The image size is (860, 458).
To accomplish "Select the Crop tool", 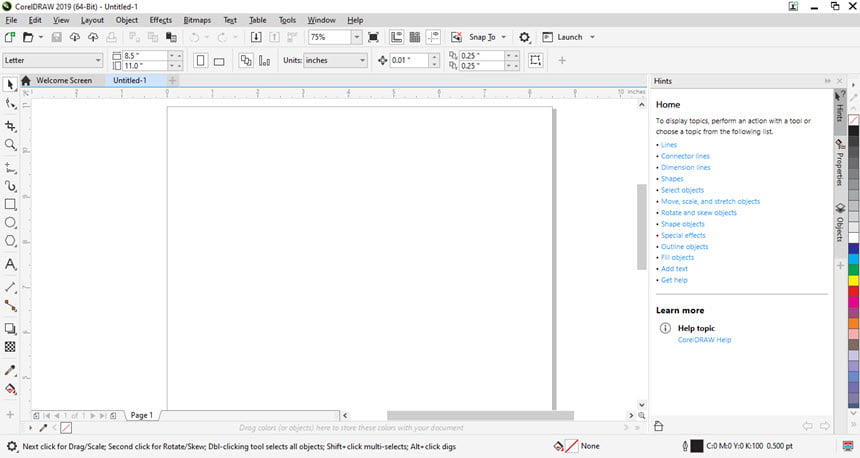I will tap(10, 126).
